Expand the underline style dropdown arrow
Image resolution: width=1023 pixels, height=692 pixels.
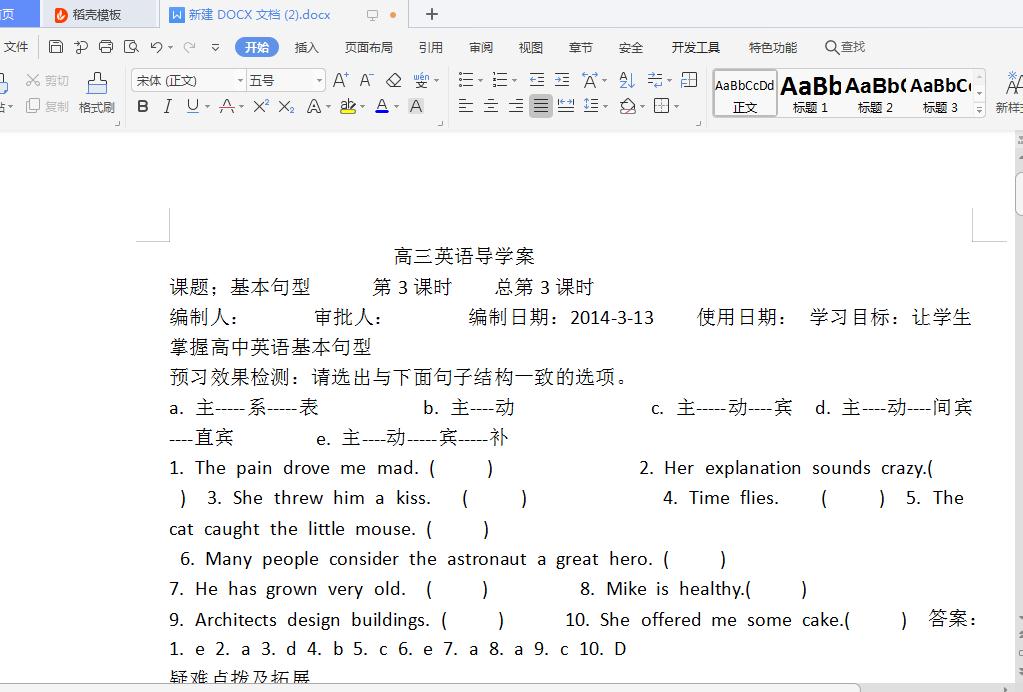click(x=207, y=106)
